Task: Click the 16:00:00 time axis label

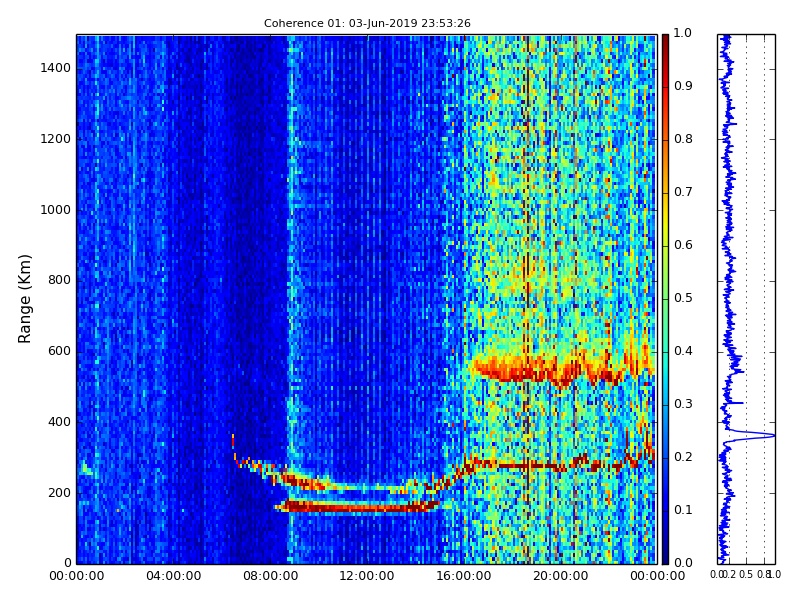Action: tap(464, 576)
